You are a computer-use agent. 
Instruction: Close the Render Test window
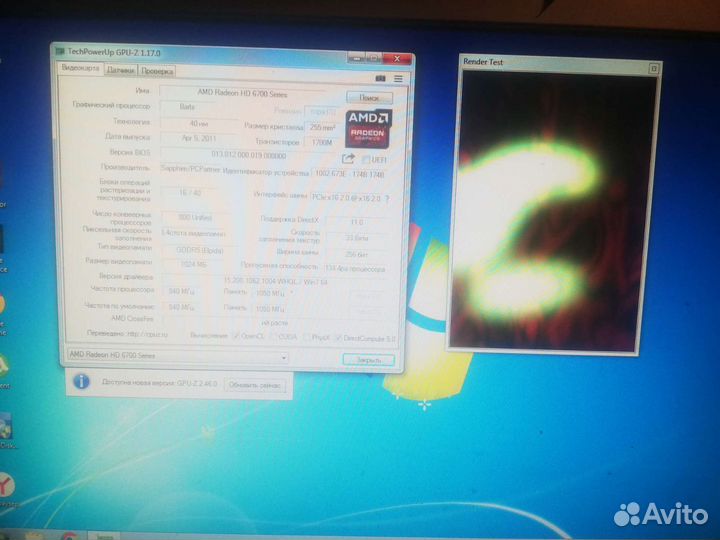[654, 68]
